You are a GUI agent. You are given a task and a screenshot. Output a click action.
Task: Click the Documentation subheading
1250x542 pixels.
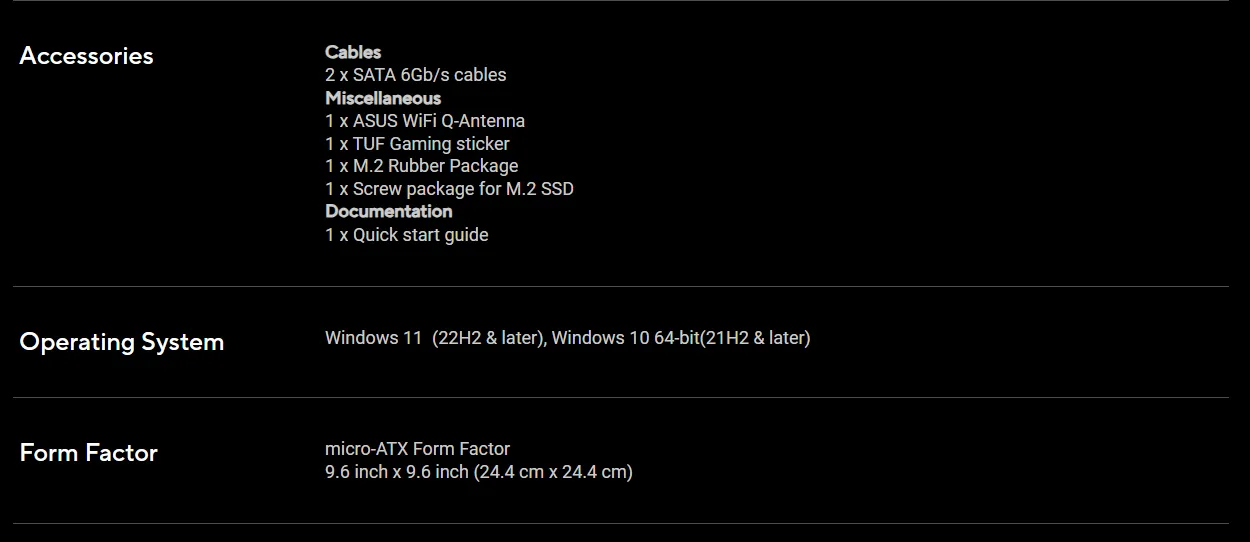coord(388,211)
